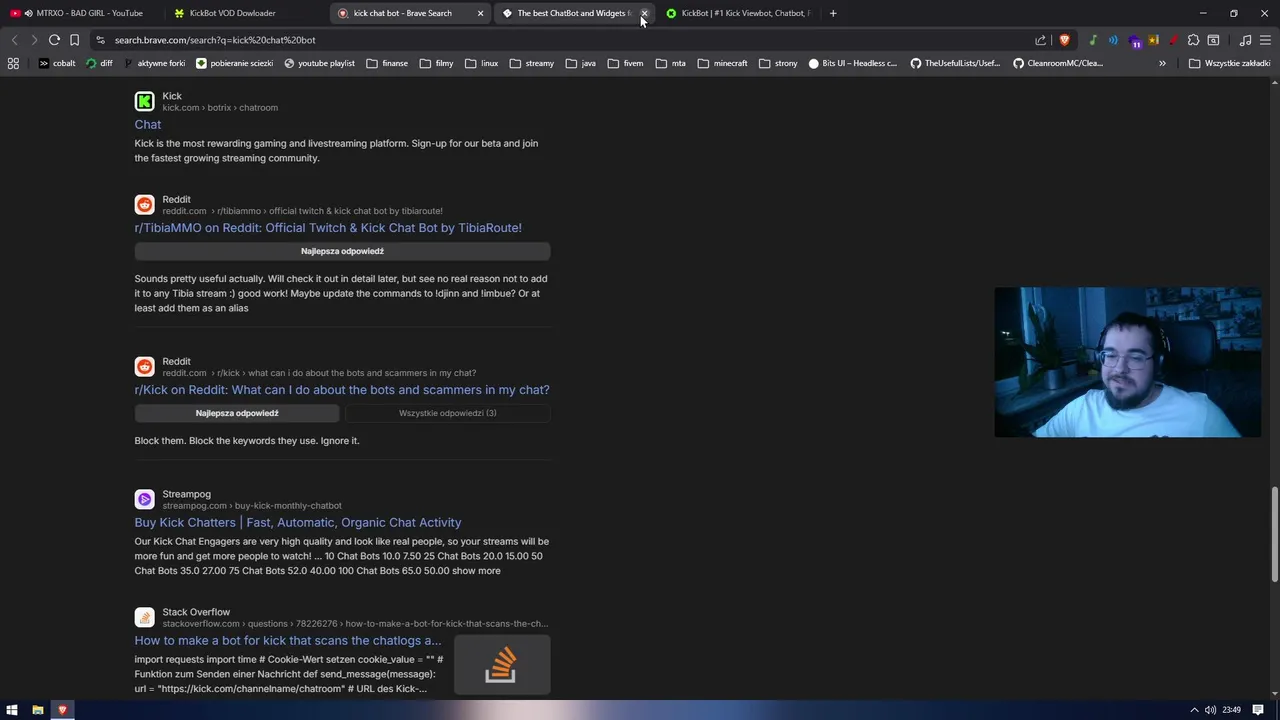Open Kick Chat search result link
This screenshot has width=1280, height=720.
[148, 124]
